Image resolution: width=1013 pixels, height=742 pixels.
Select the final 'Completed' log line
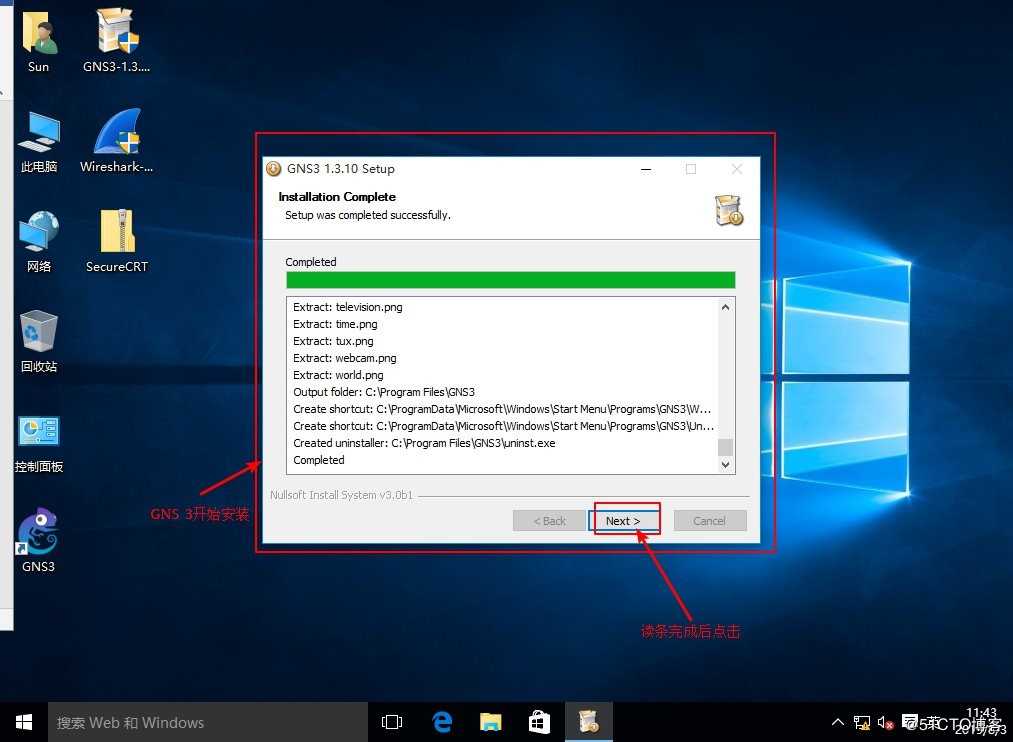tap(319, 460)
